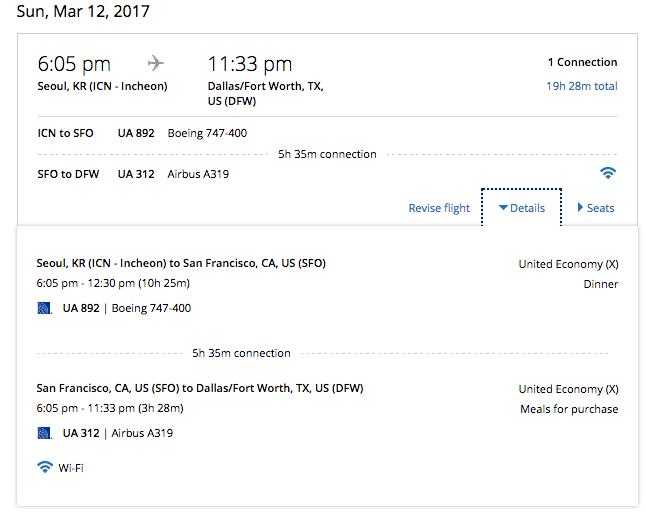Click the 19h 28m total duration link
Image resolution: width=646 pixels, height=517 pixels.
coord(582,86)
